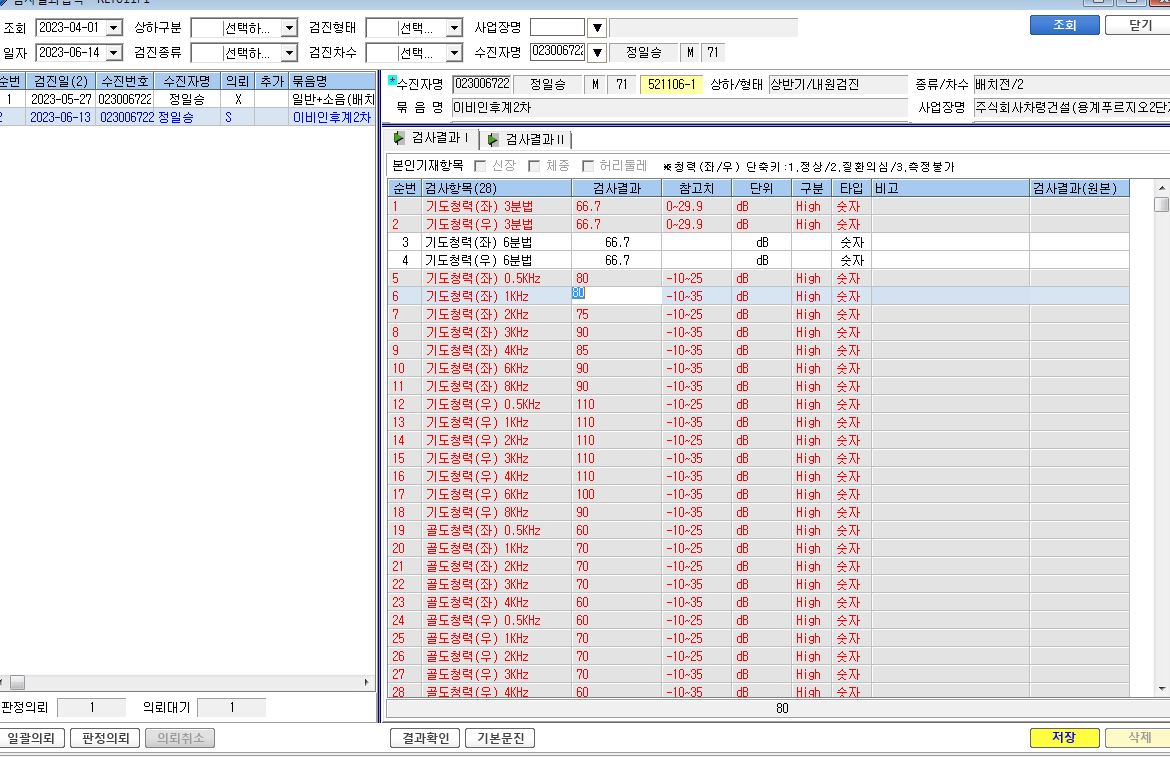This screenshot has width=1170, height=757.
Task: Click the blue 조회 button
Action: 1064,25
